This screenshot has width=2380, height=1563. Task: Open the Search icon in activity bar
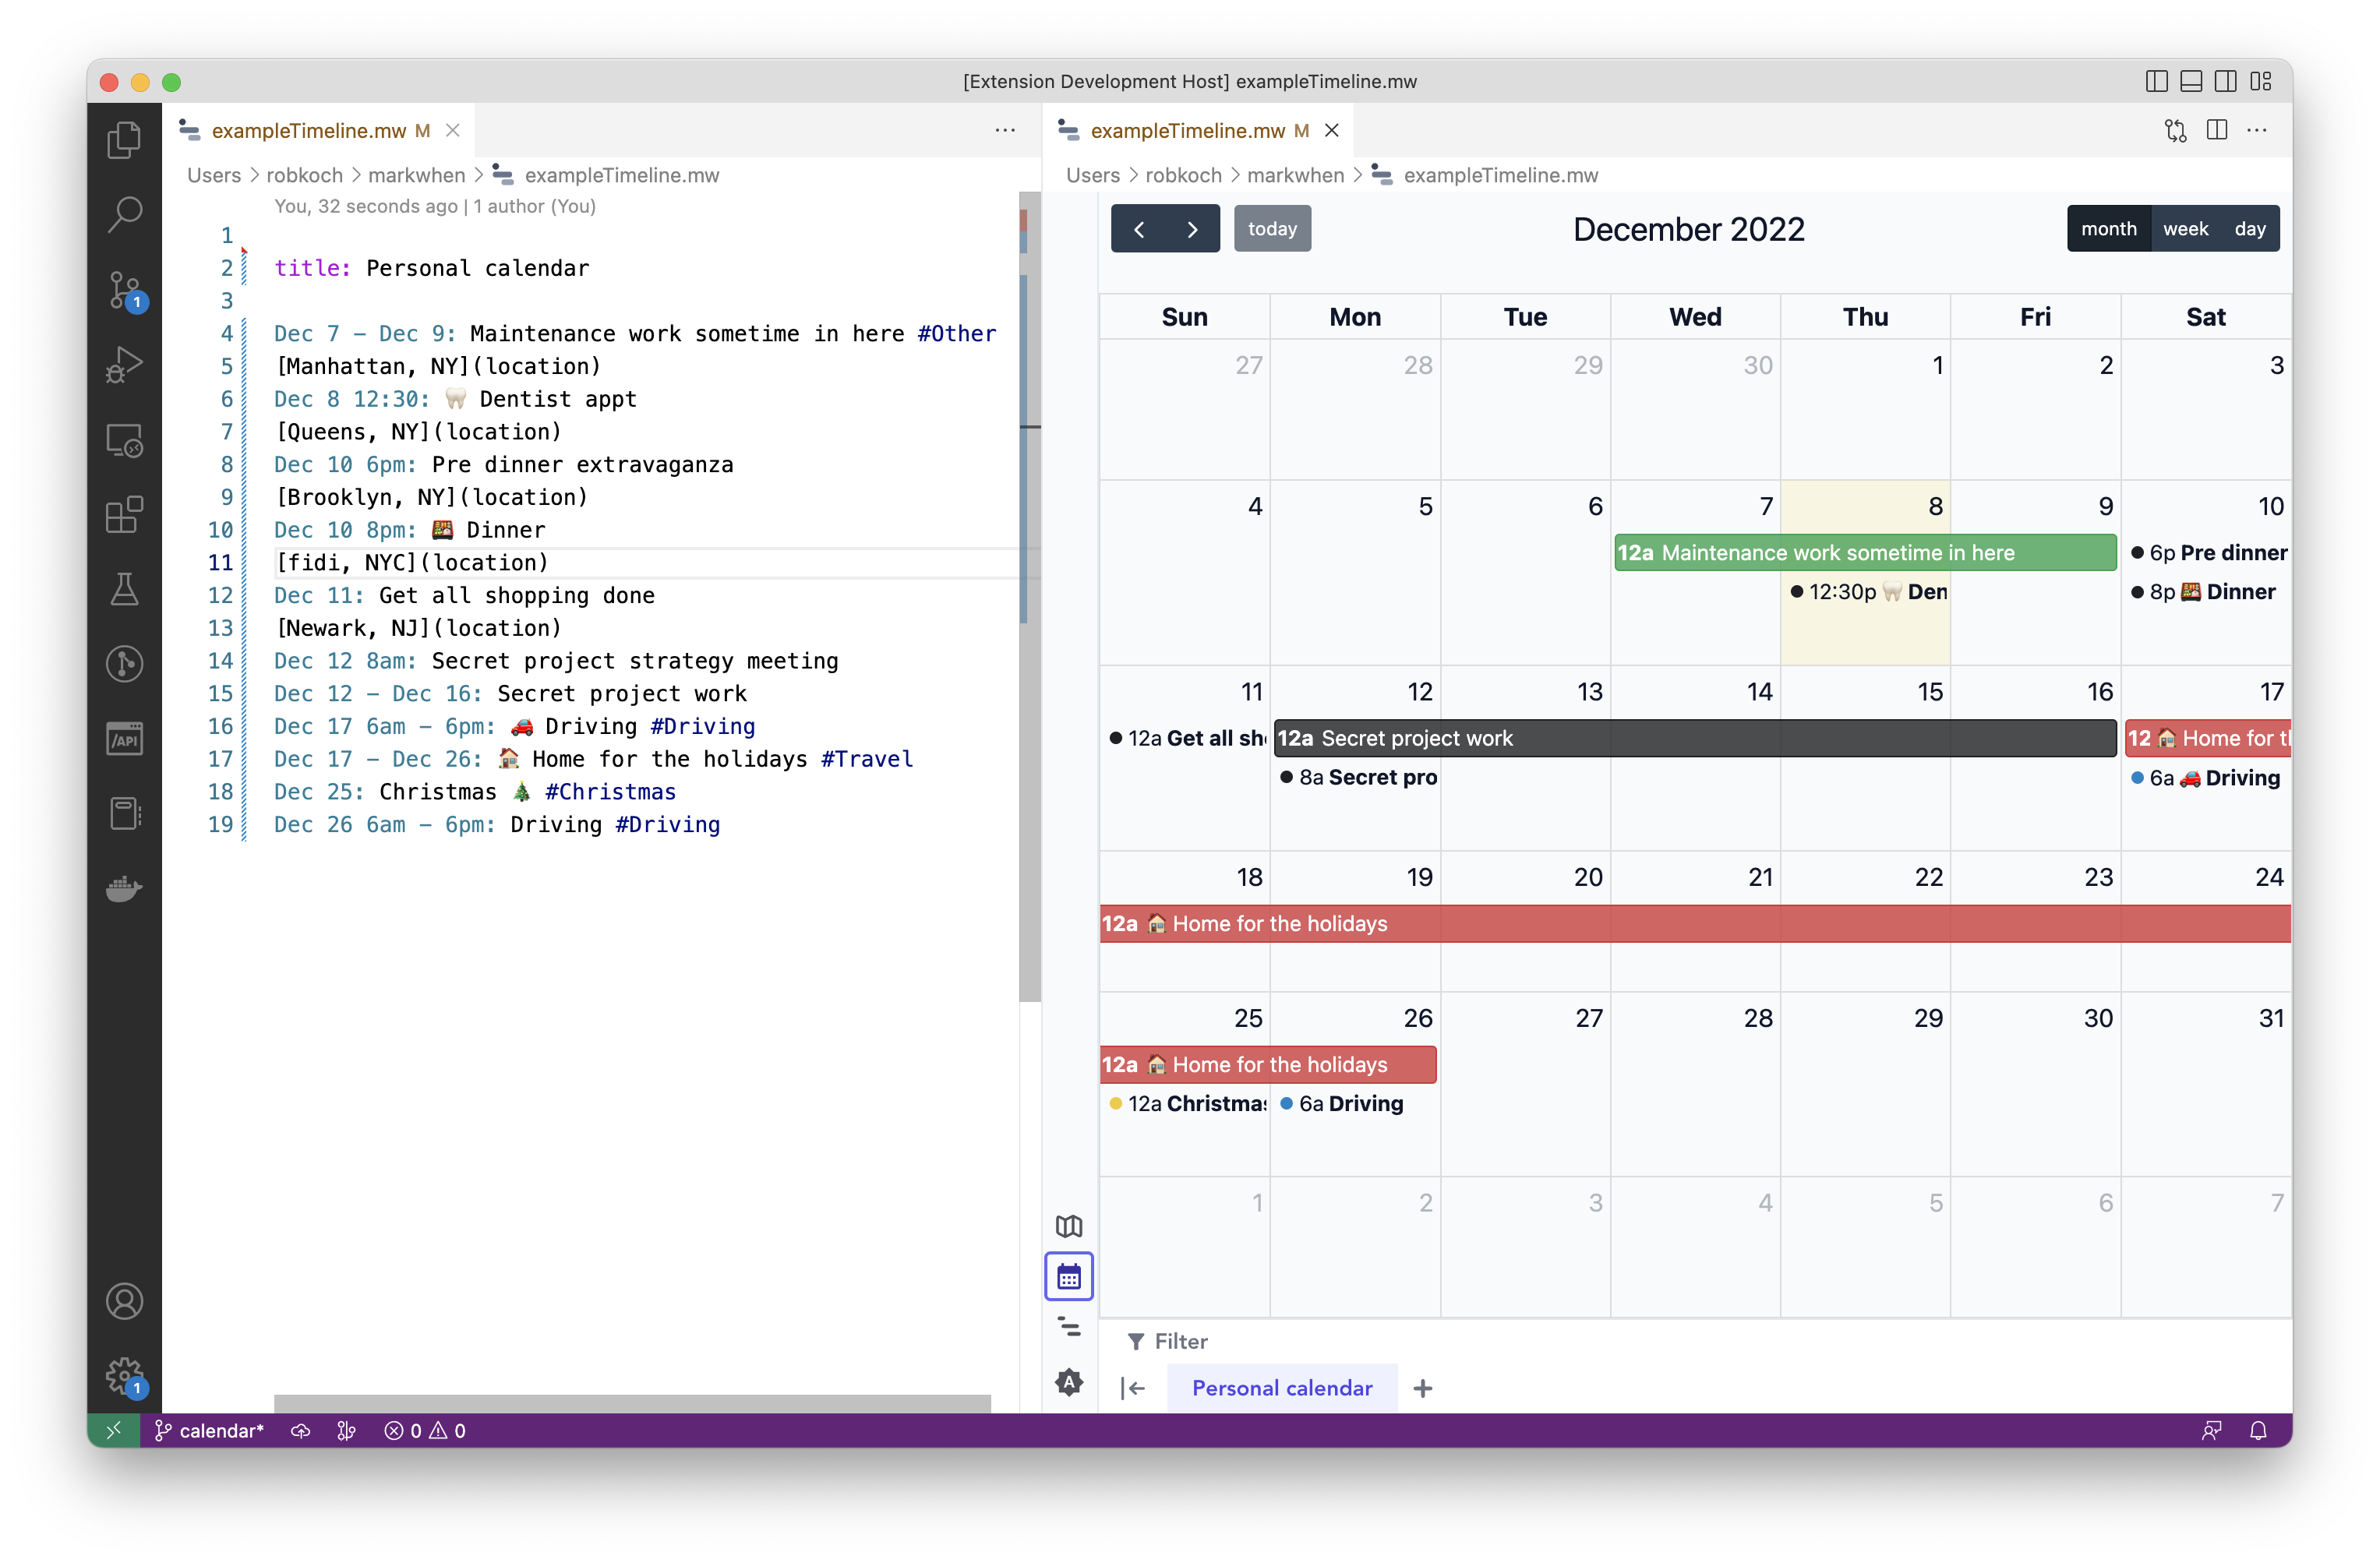tap(124, 214)
